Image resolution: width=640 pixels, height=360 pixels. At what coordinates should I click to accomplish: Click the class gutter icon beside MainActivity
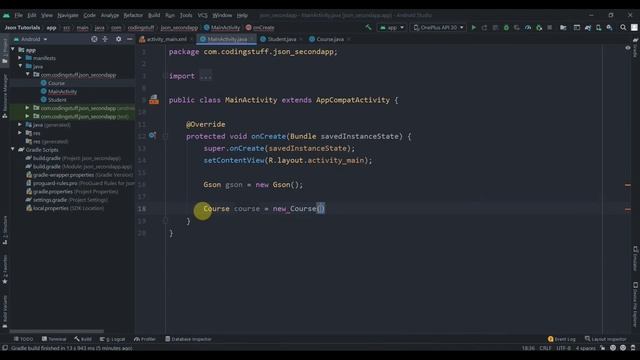[154, 99]
